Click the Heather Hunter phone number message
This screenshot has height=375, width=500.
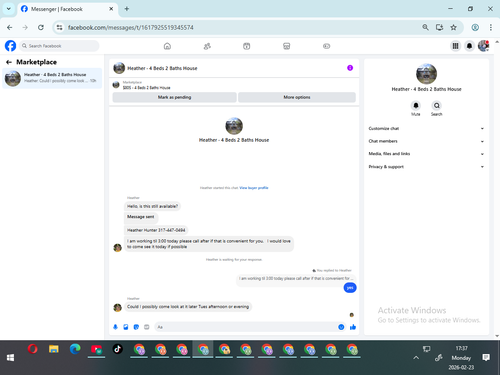(156, 230)
